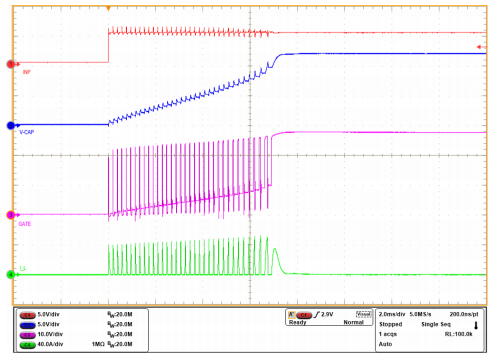Click the trigger A indicator box
498x360 pixels.
(x=292, y=314)
